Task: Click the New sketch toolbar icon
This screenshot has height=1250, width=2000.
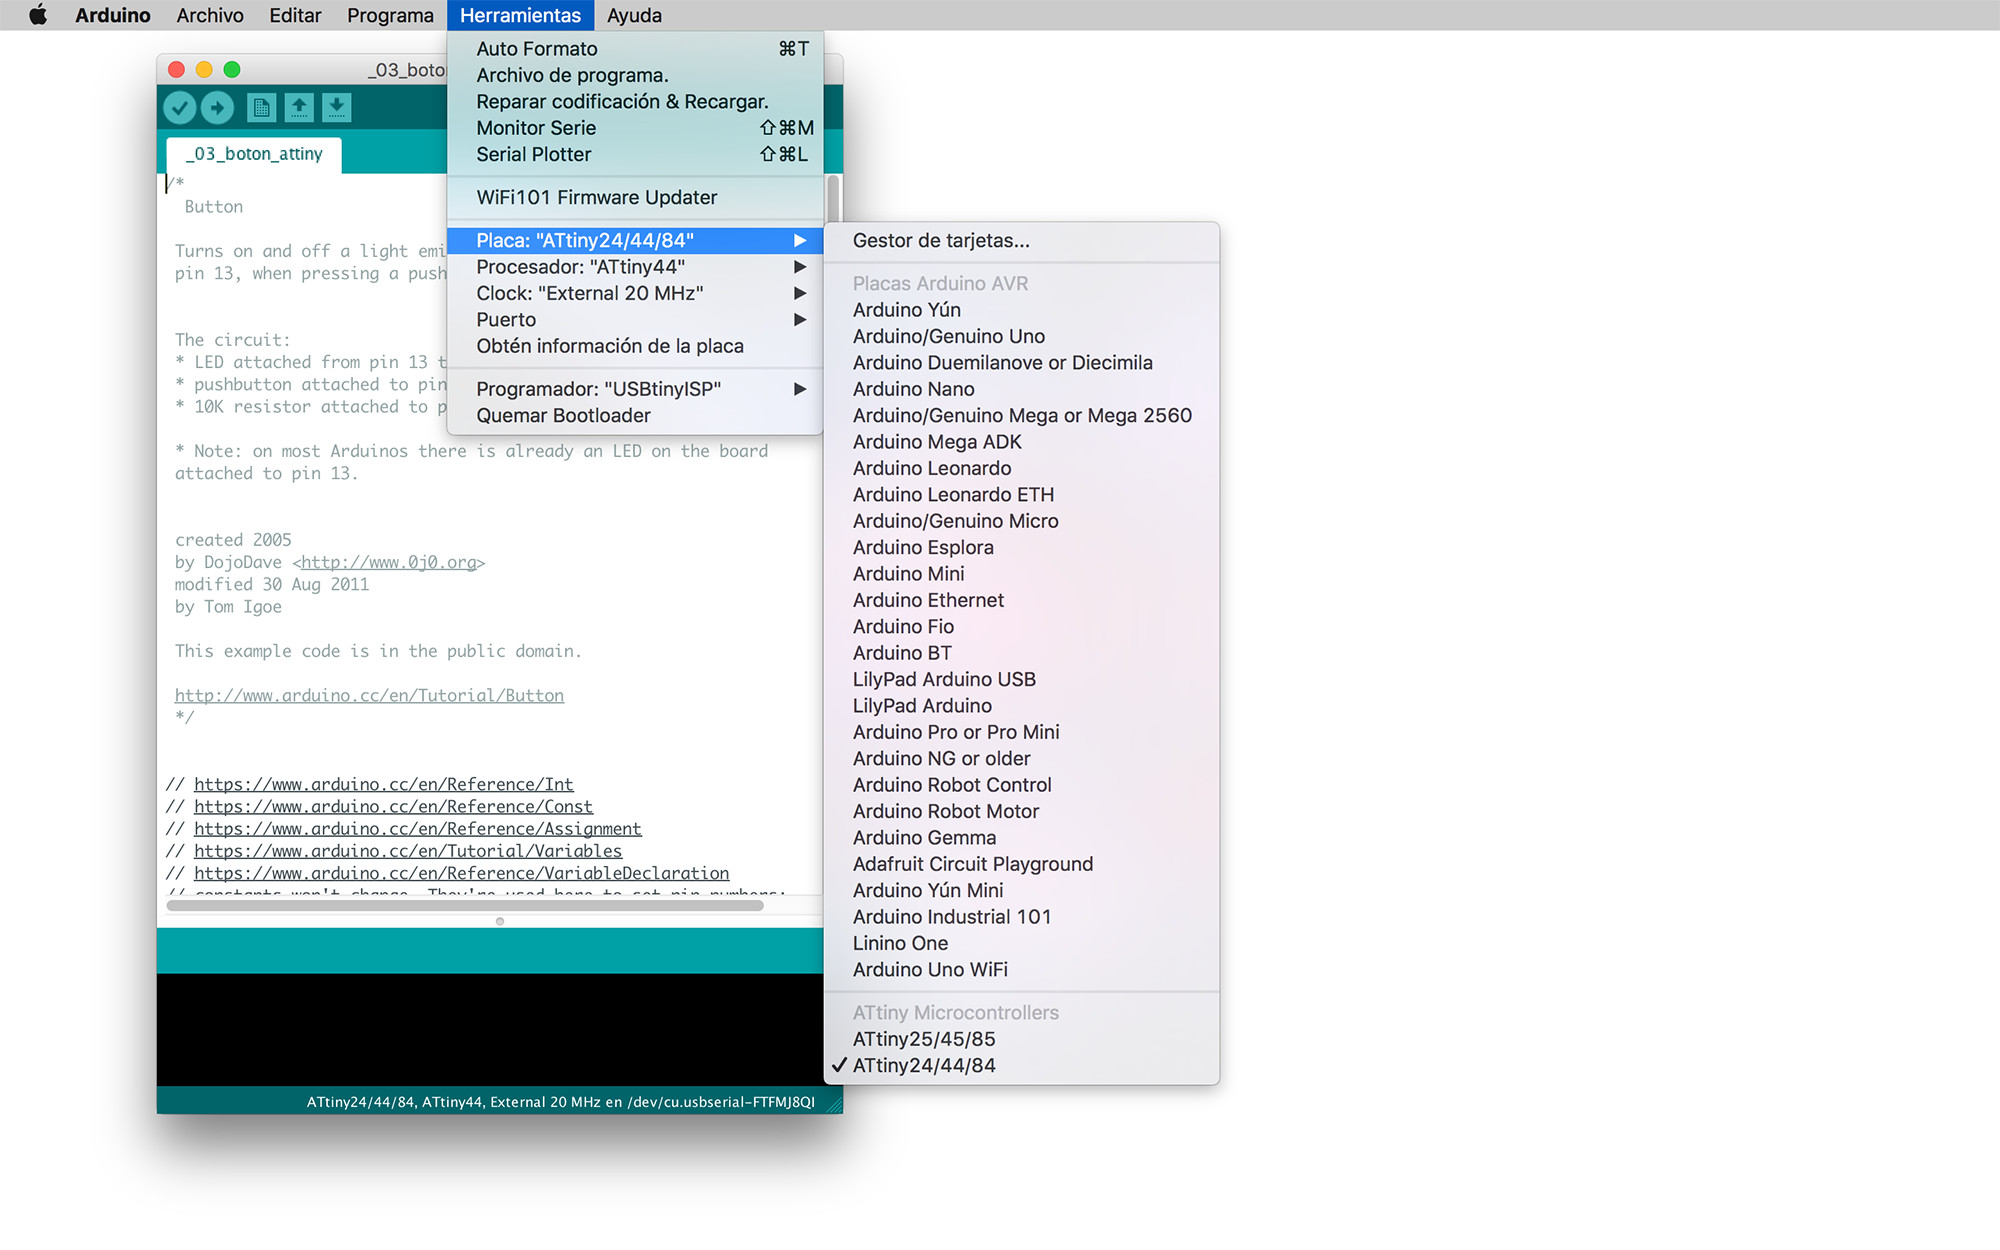Action: [x=261, y=107]
